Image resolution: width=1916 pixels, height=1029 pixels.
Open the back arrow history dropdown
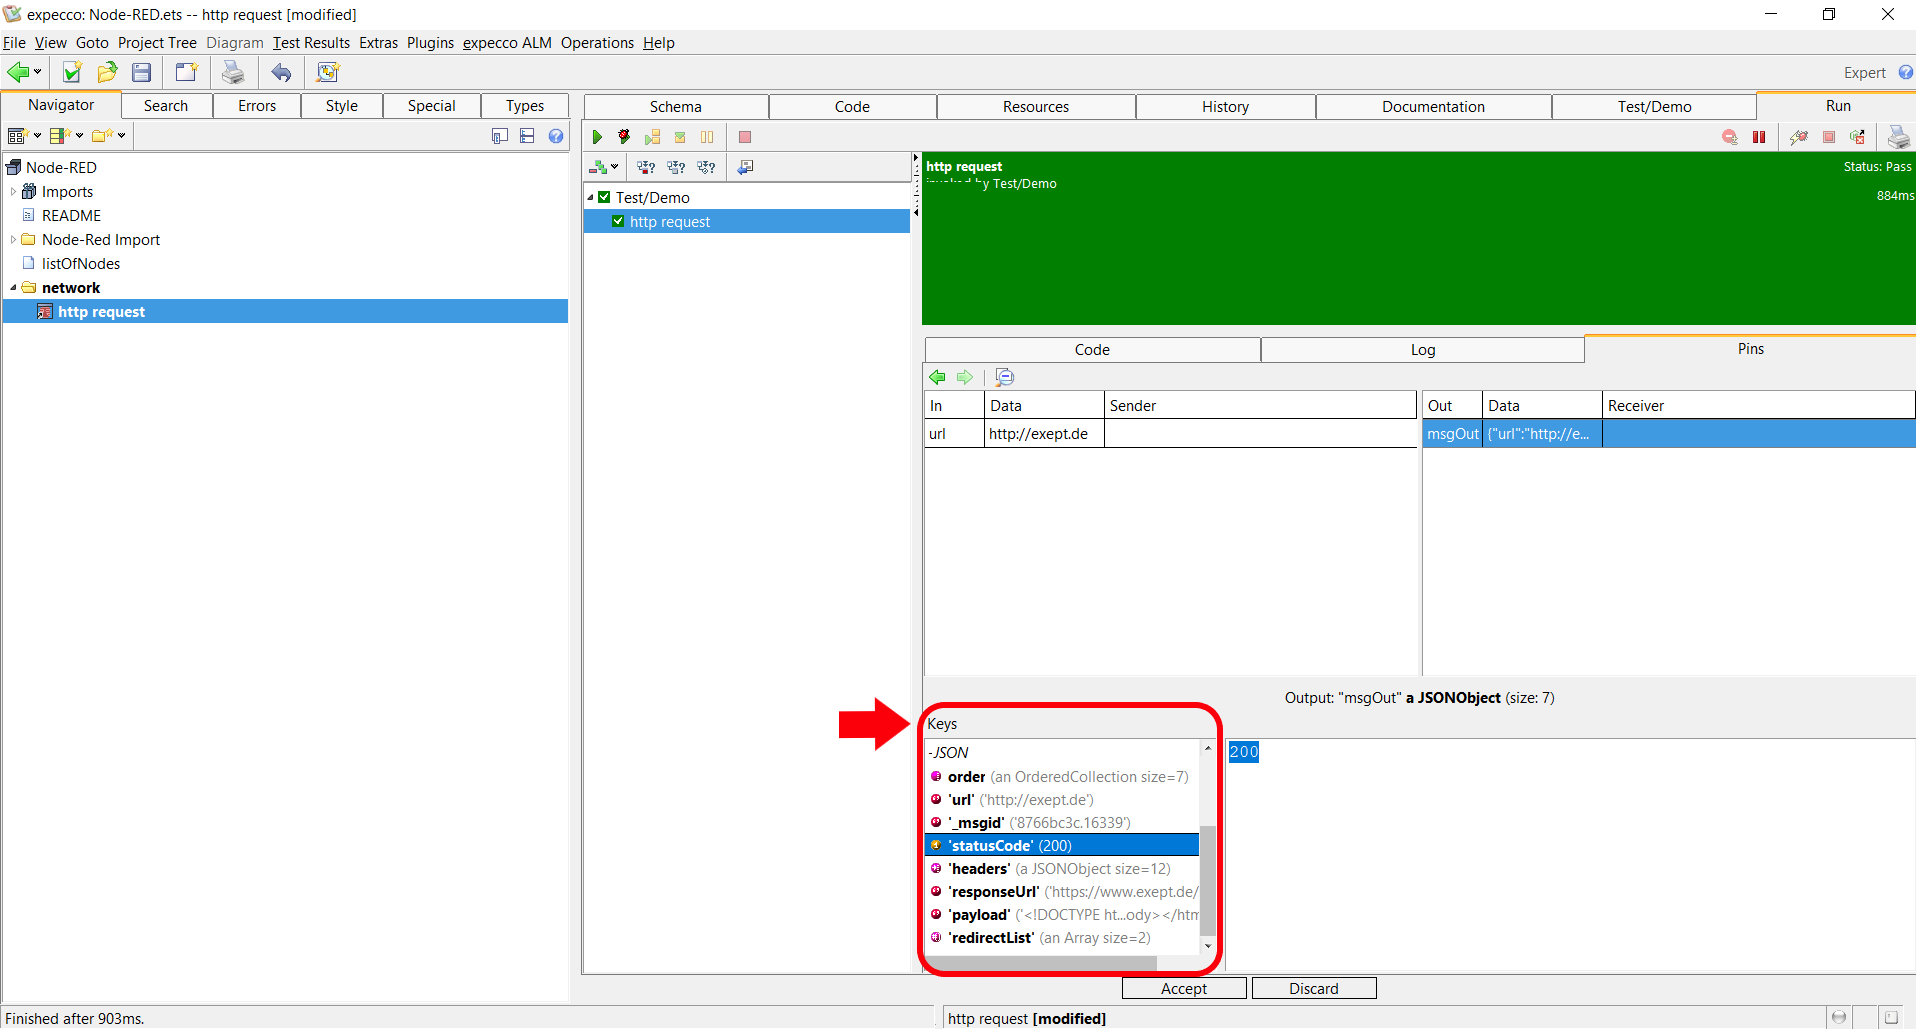(x=38, y=72)
